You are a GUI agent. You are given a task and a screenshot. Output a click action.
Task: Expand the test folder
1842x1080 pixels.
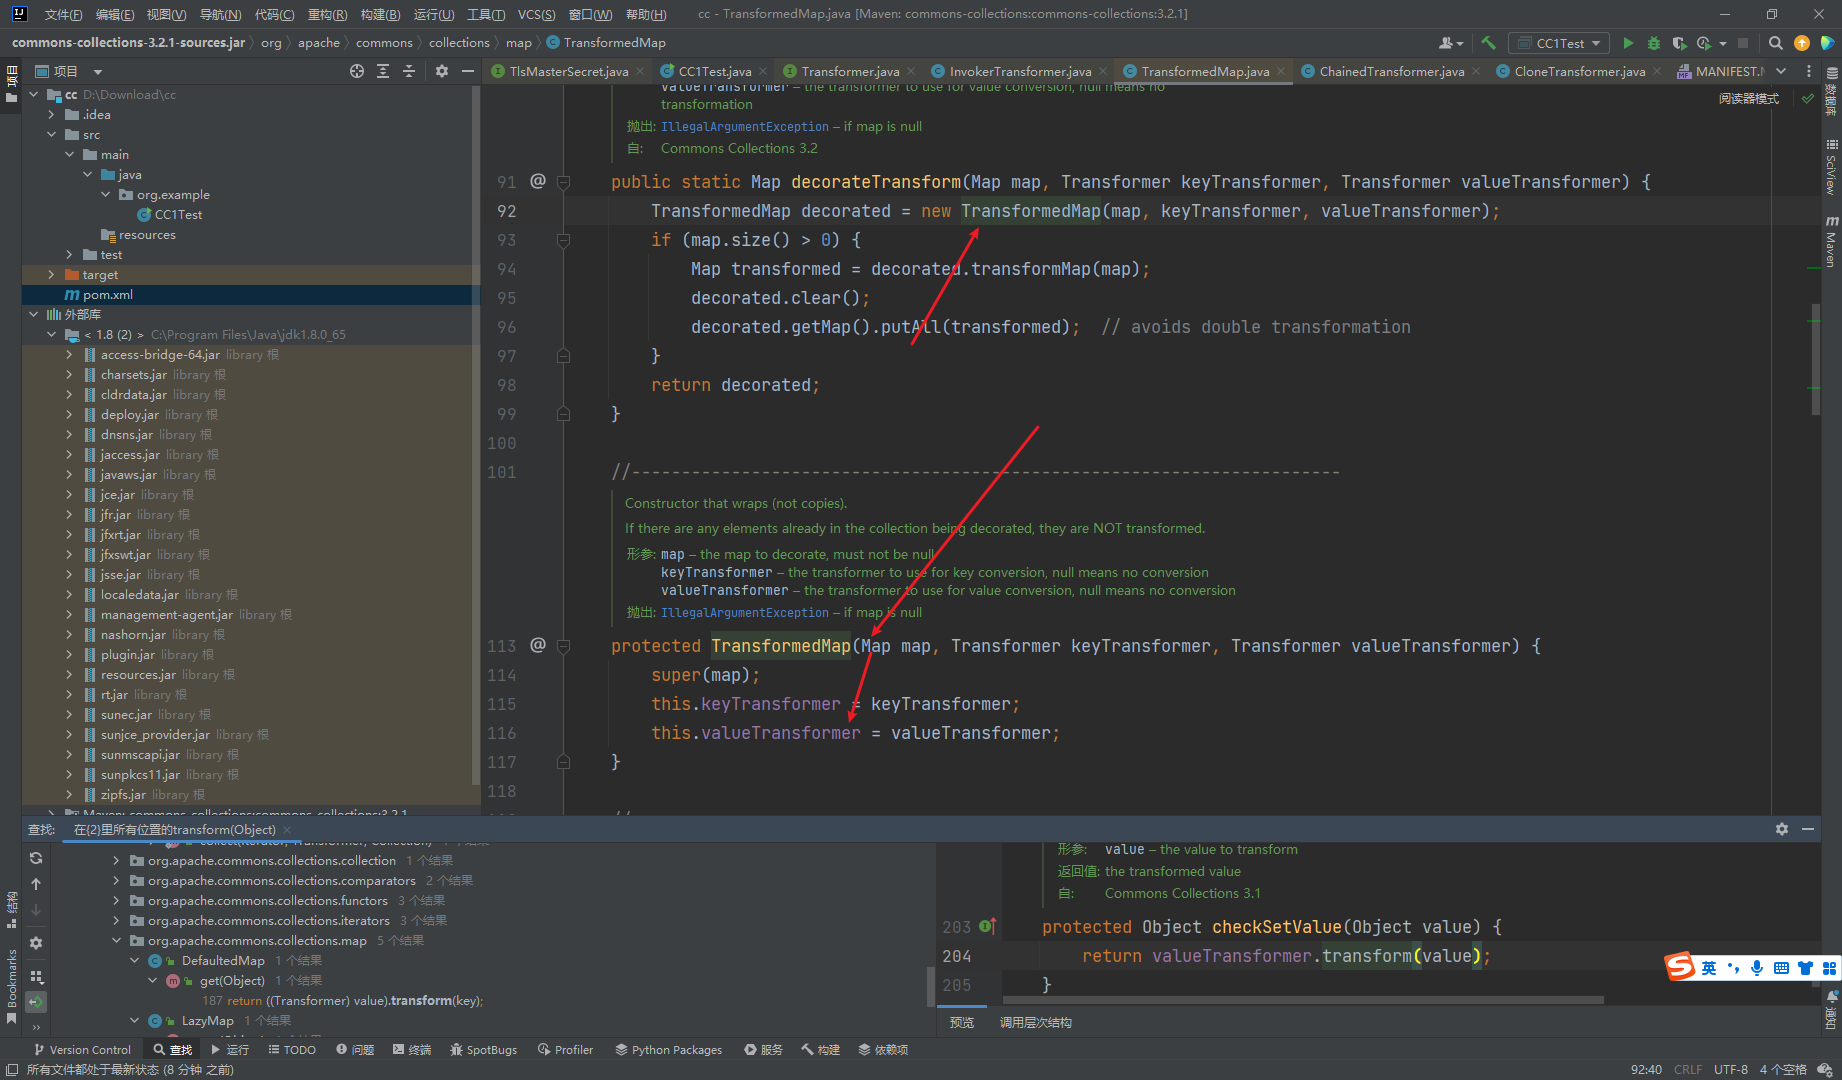(69, 254)
